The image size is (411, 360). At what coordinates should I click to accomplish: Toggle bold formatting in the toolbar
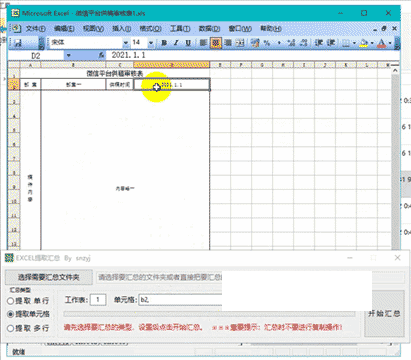[x=164, y=43]
